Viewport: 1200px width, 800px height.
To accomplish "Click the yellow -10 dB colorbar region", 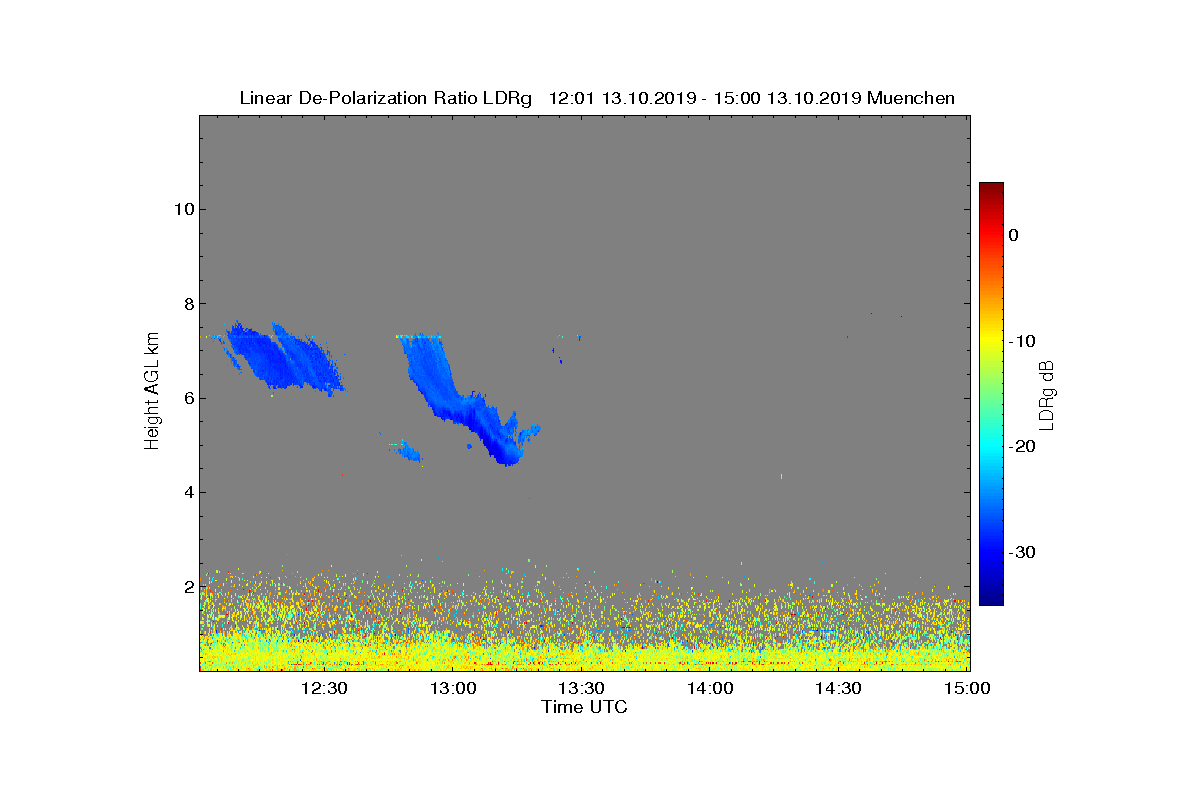I will [991, 341].
